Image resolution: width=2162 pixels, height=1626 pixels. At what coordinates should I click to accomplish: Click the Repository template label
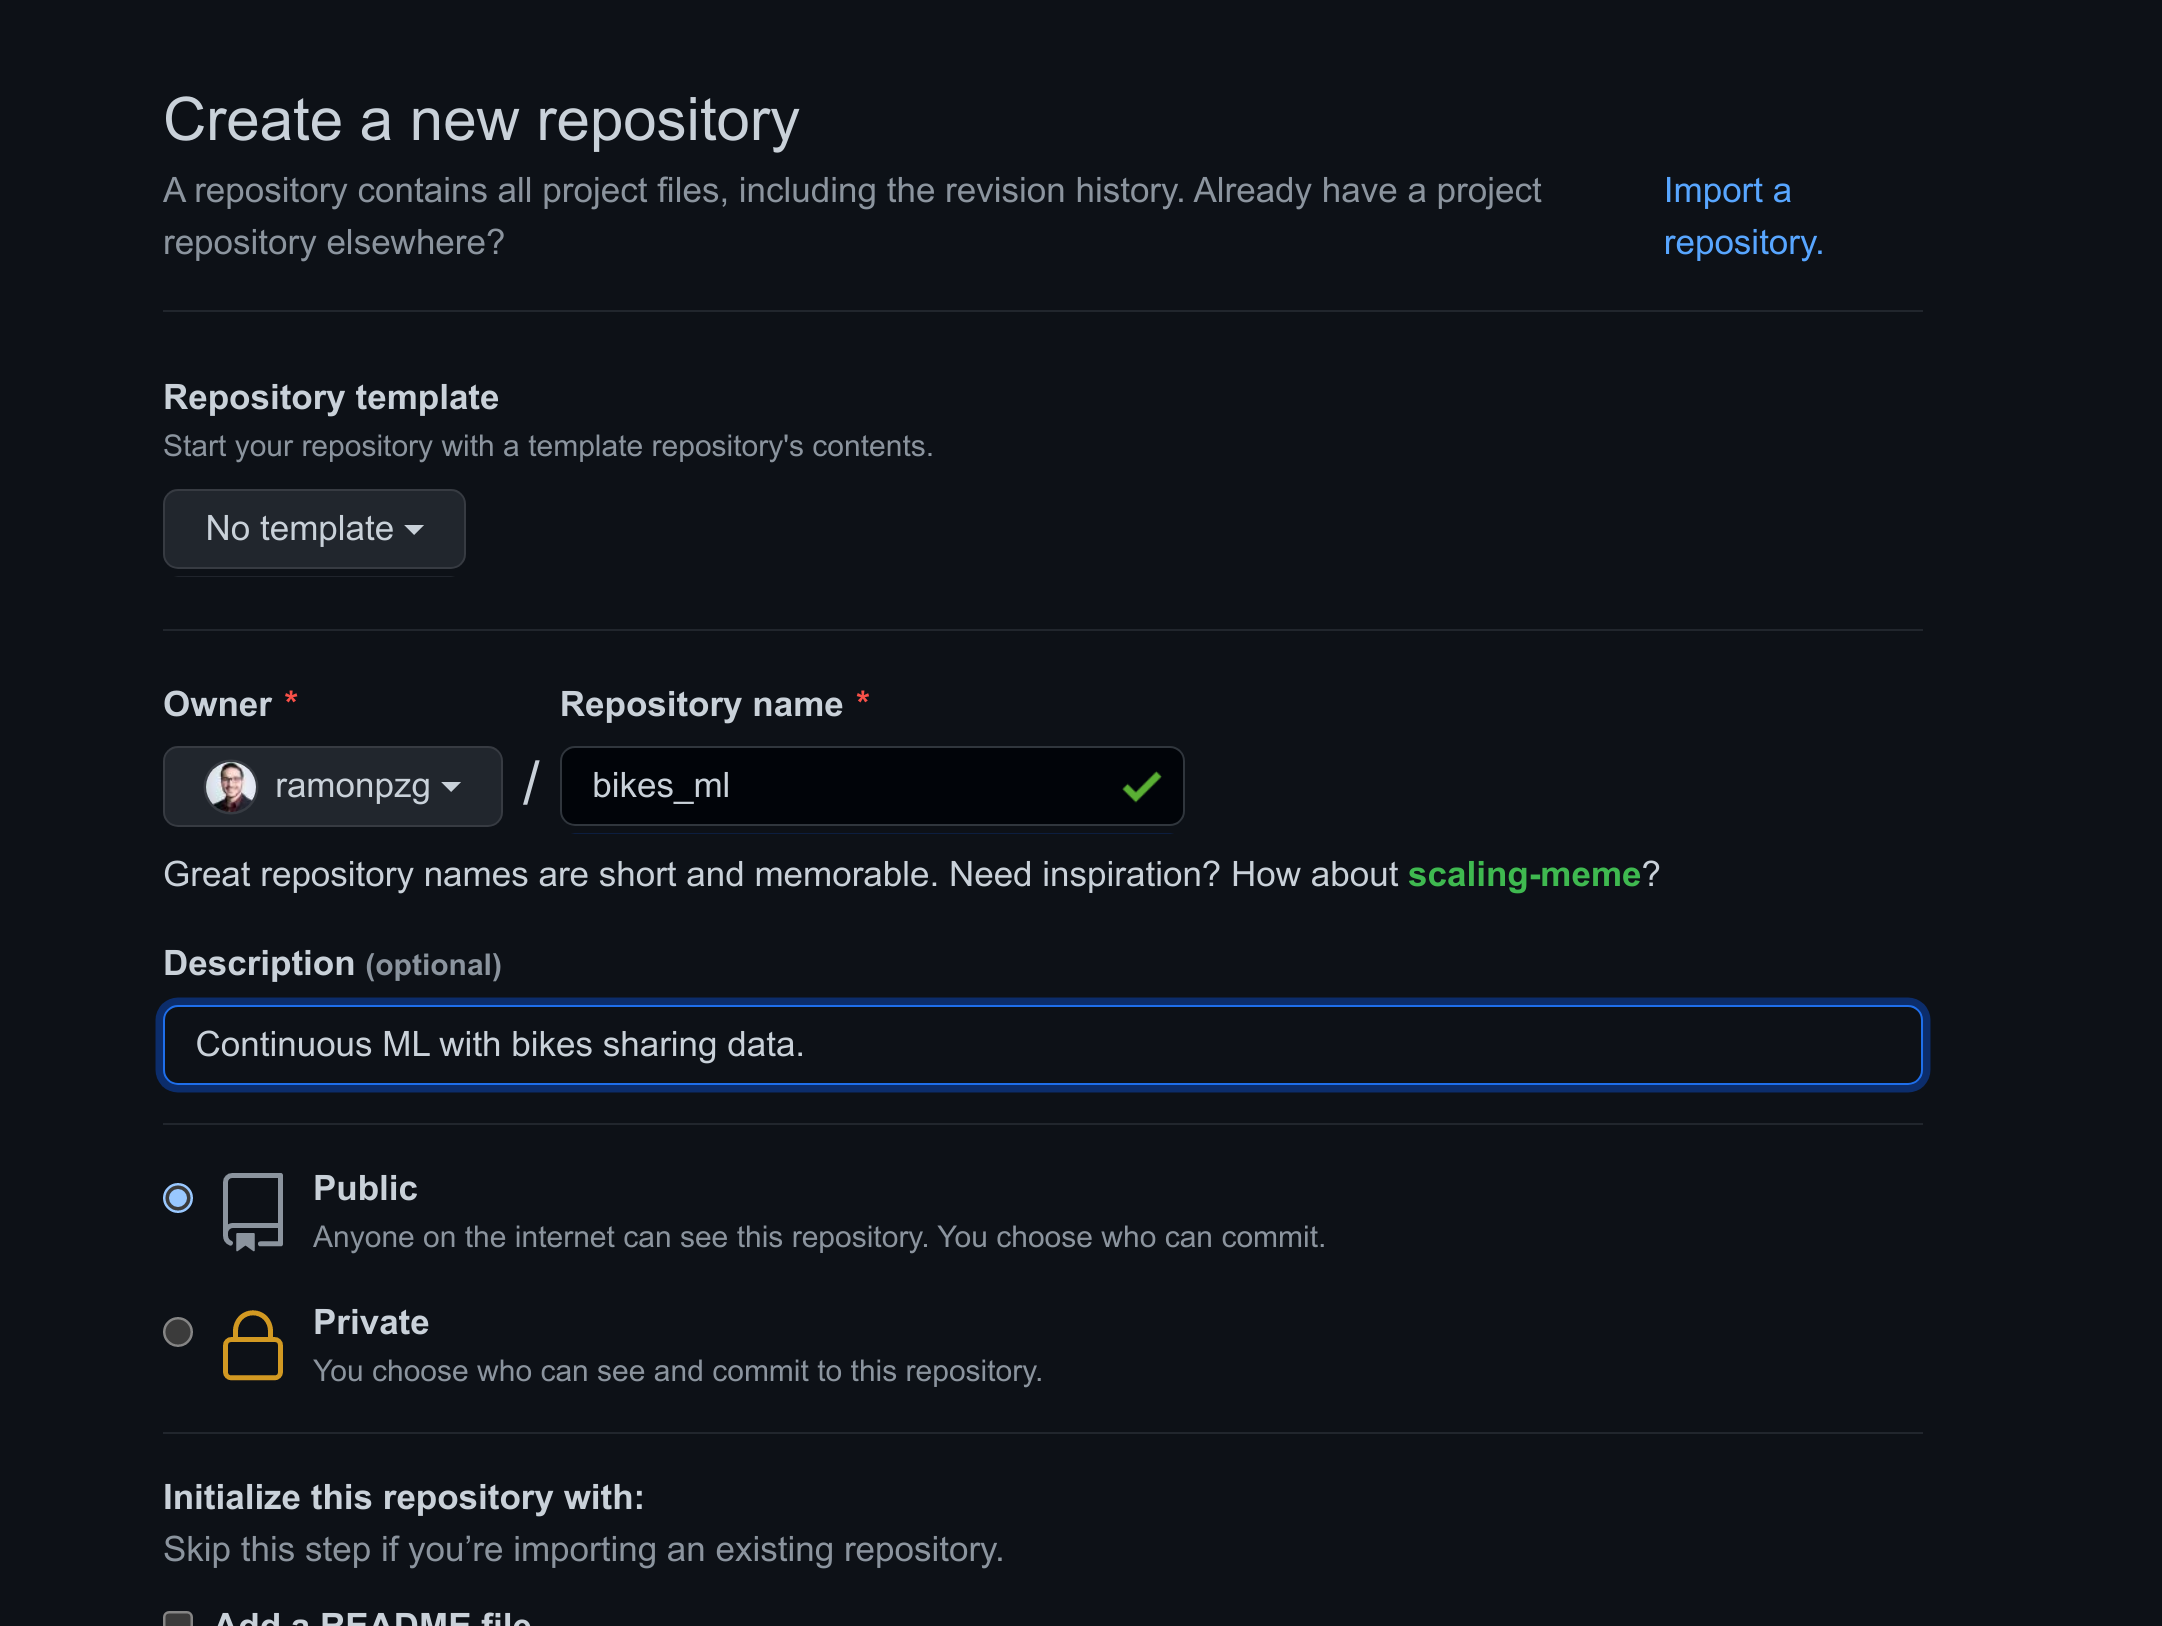click(x=331, y=398)
